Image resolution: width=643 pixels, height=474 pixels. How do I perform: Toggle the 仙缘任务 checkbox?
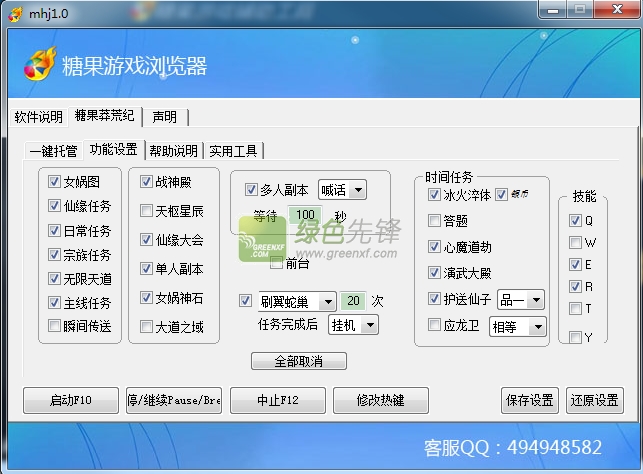pyautogui.click(x=54, y=205)
